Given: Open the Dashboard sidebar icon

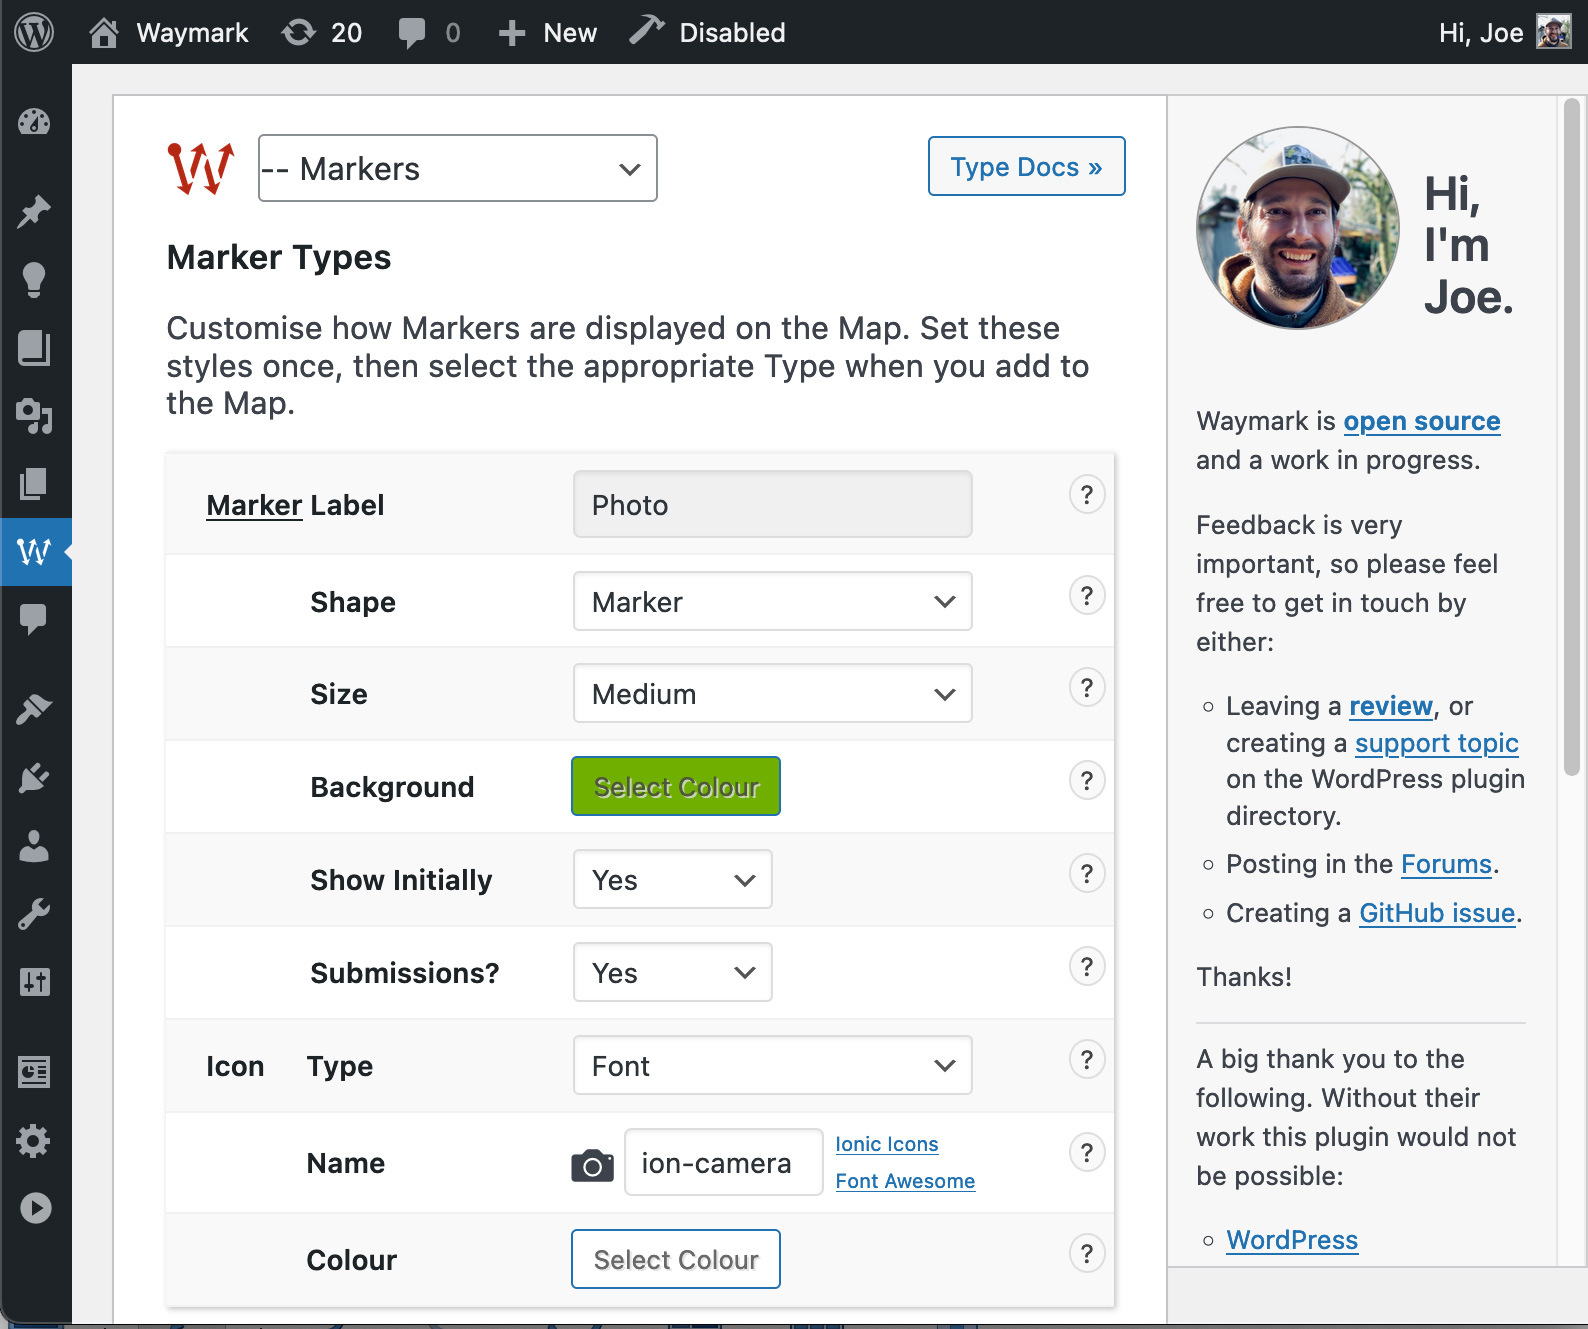Looking at the screenshot, I should pyautogui.click(x=34, y=122).
